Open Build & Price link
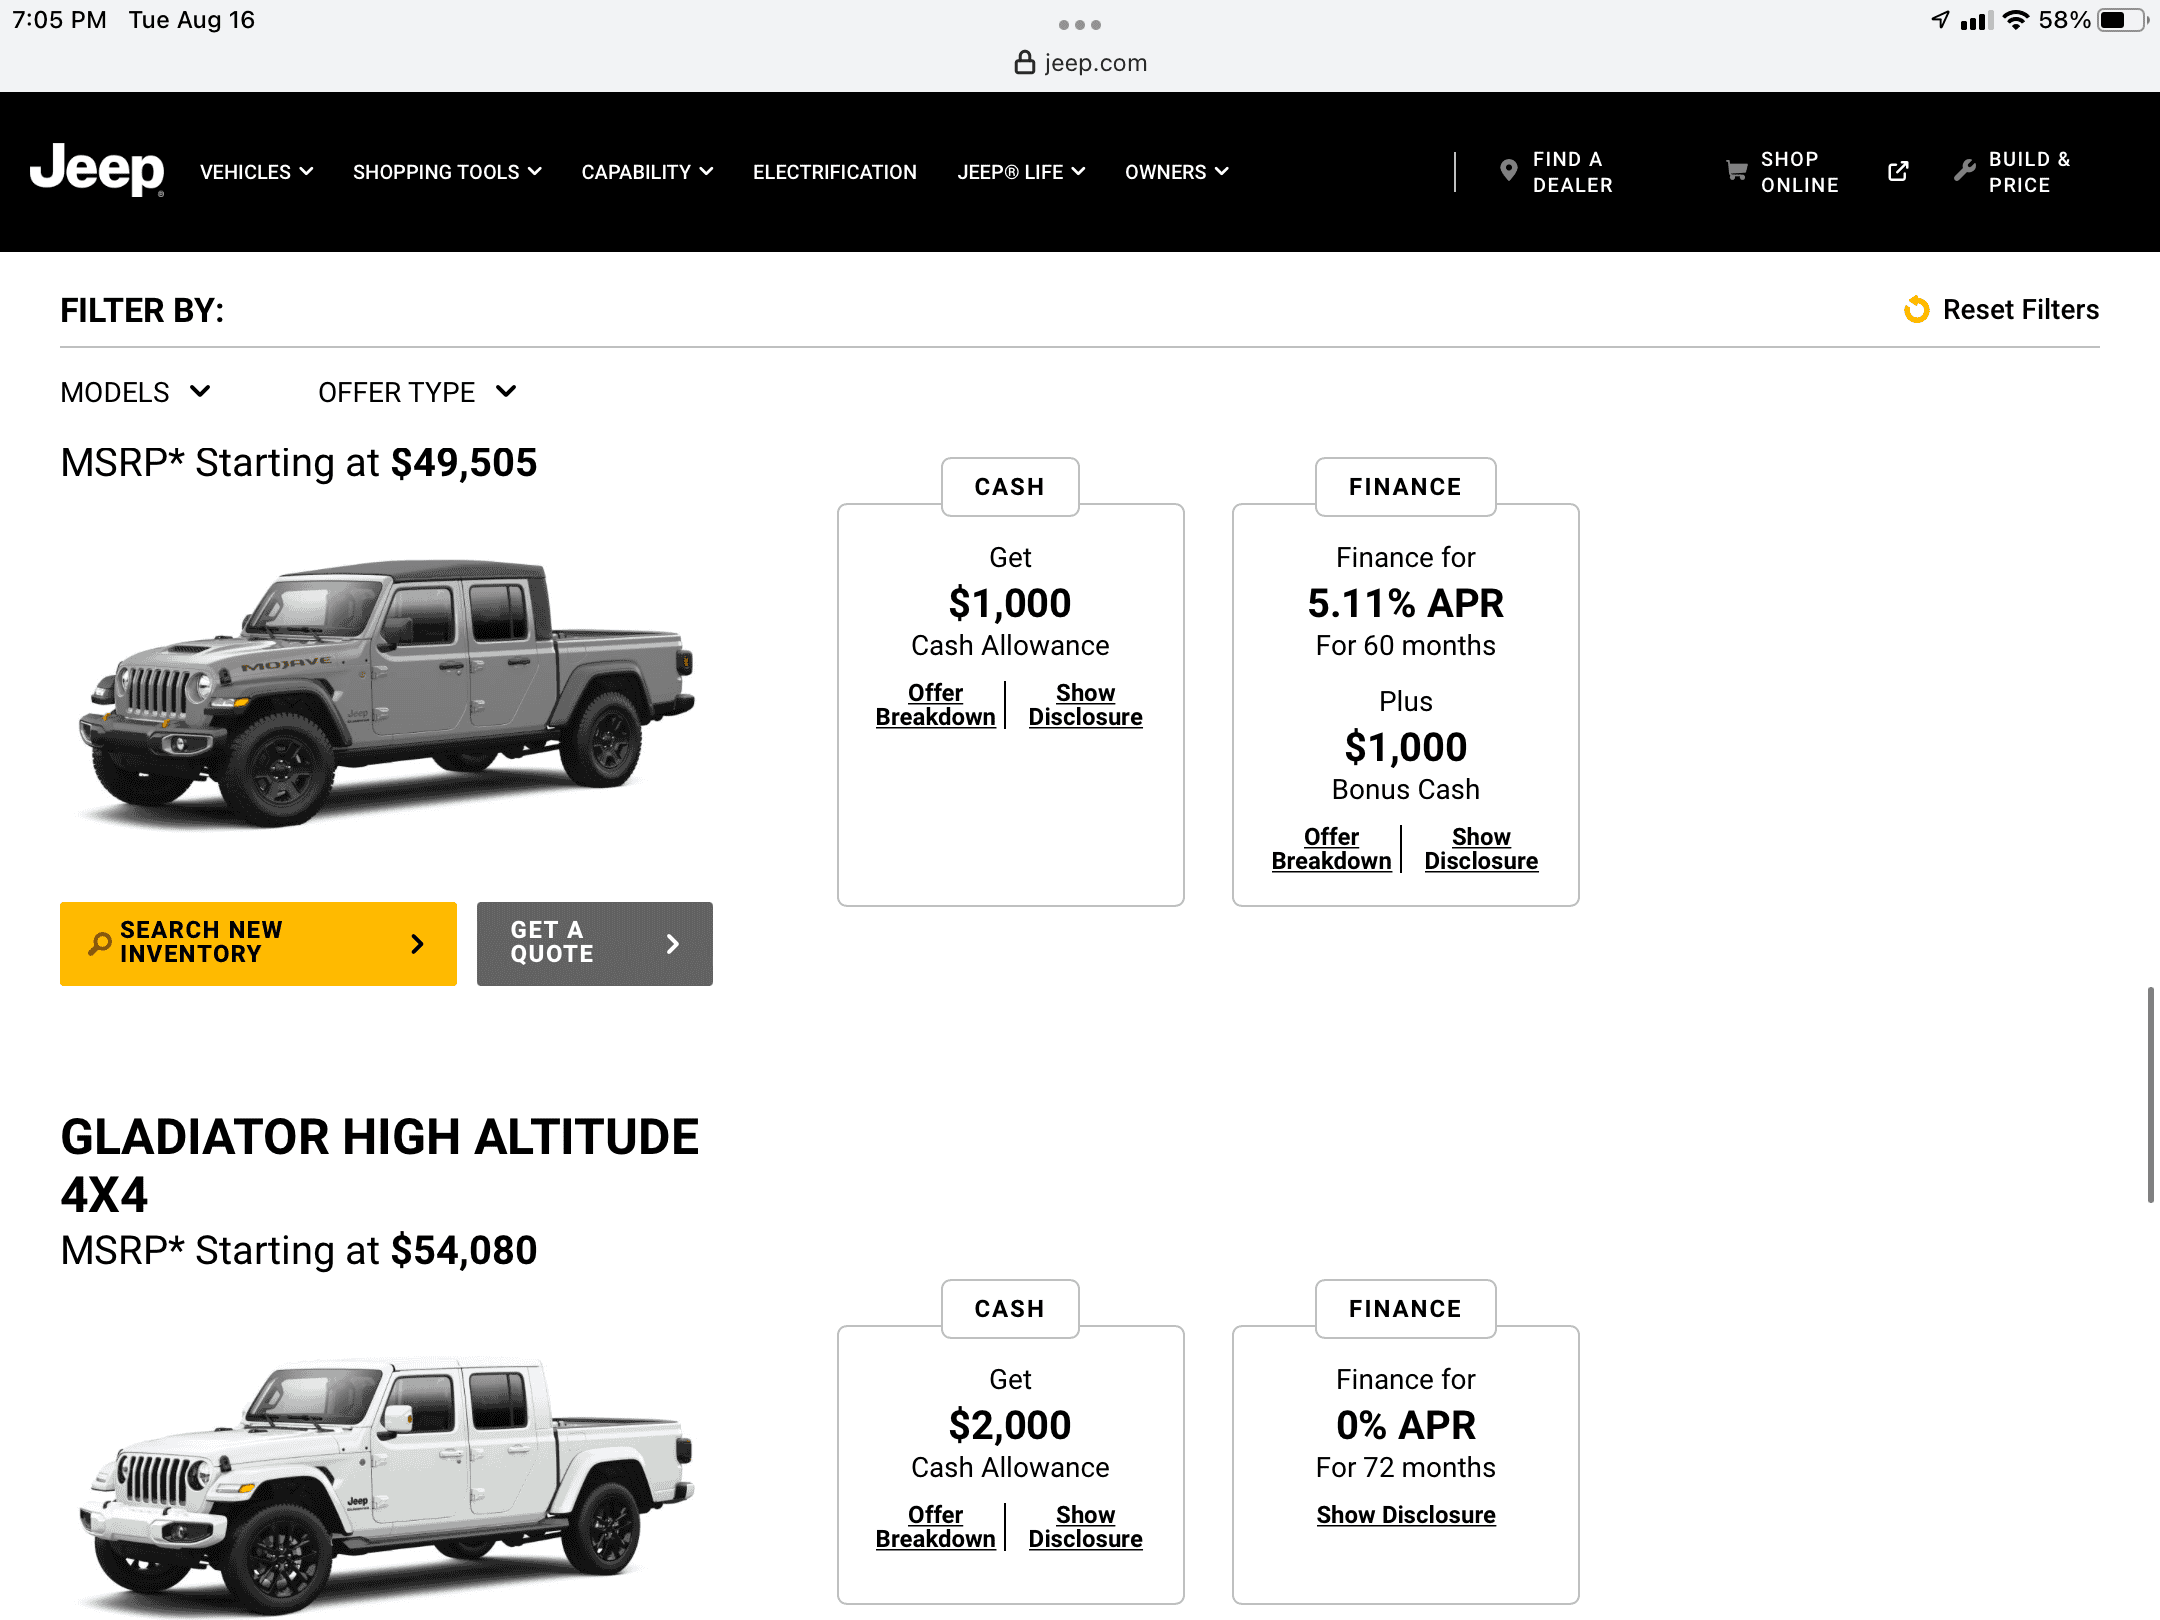This screenshot has width=2160, height=1620. click(2029, 172)
